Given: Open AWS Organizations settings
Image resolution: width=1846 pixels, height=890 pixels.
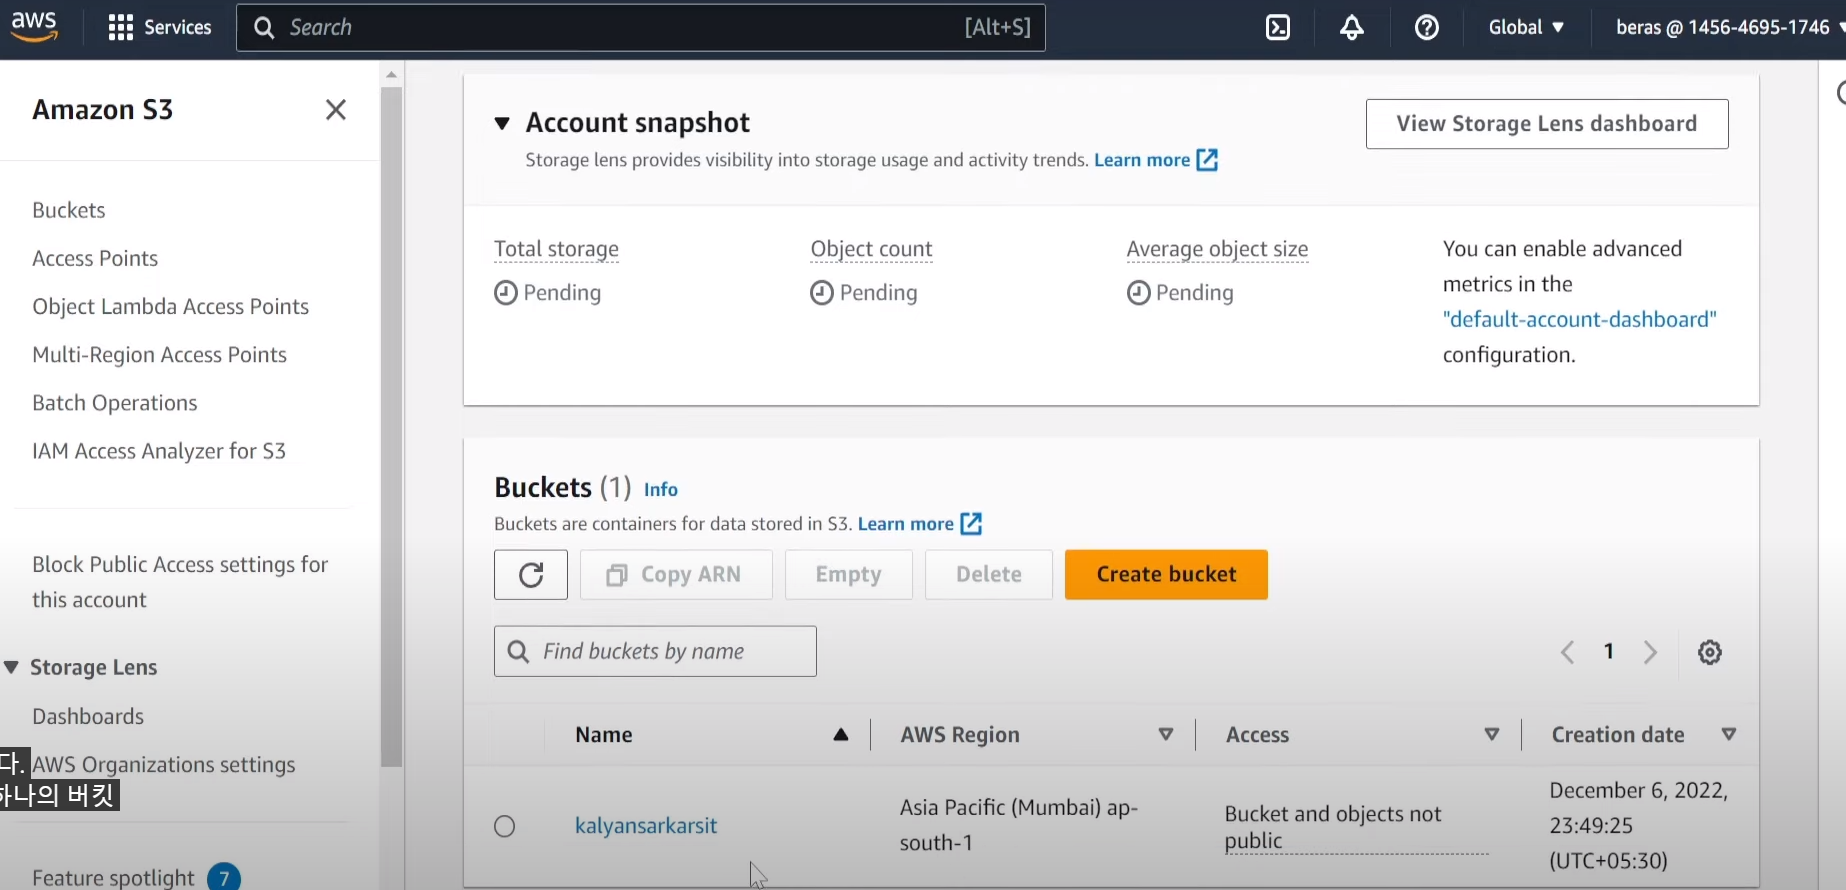Looking at the screenshot, I should click(164, 764).
